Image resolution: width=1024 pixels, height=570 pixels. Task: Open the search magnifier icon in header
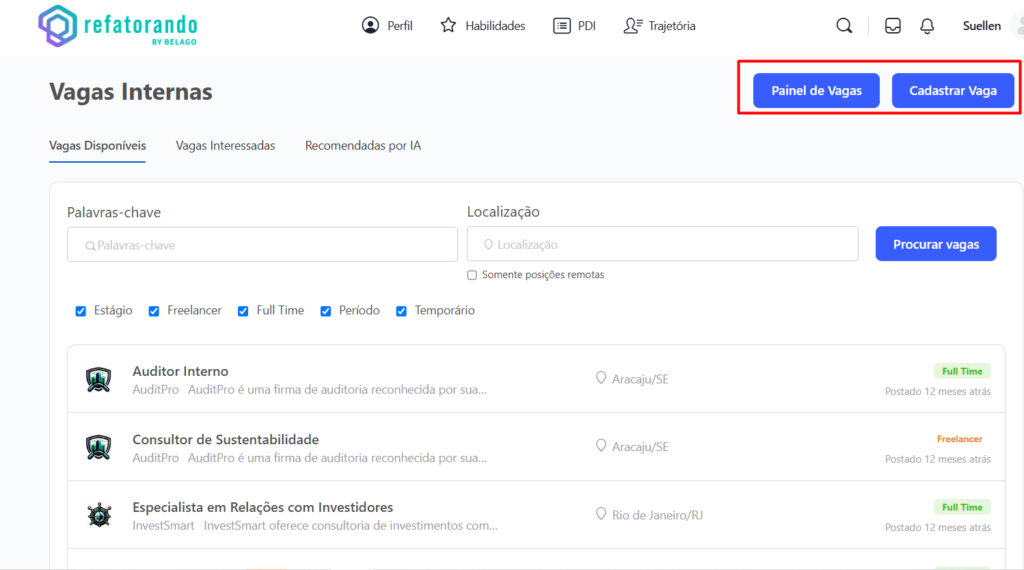pos(844,26)
